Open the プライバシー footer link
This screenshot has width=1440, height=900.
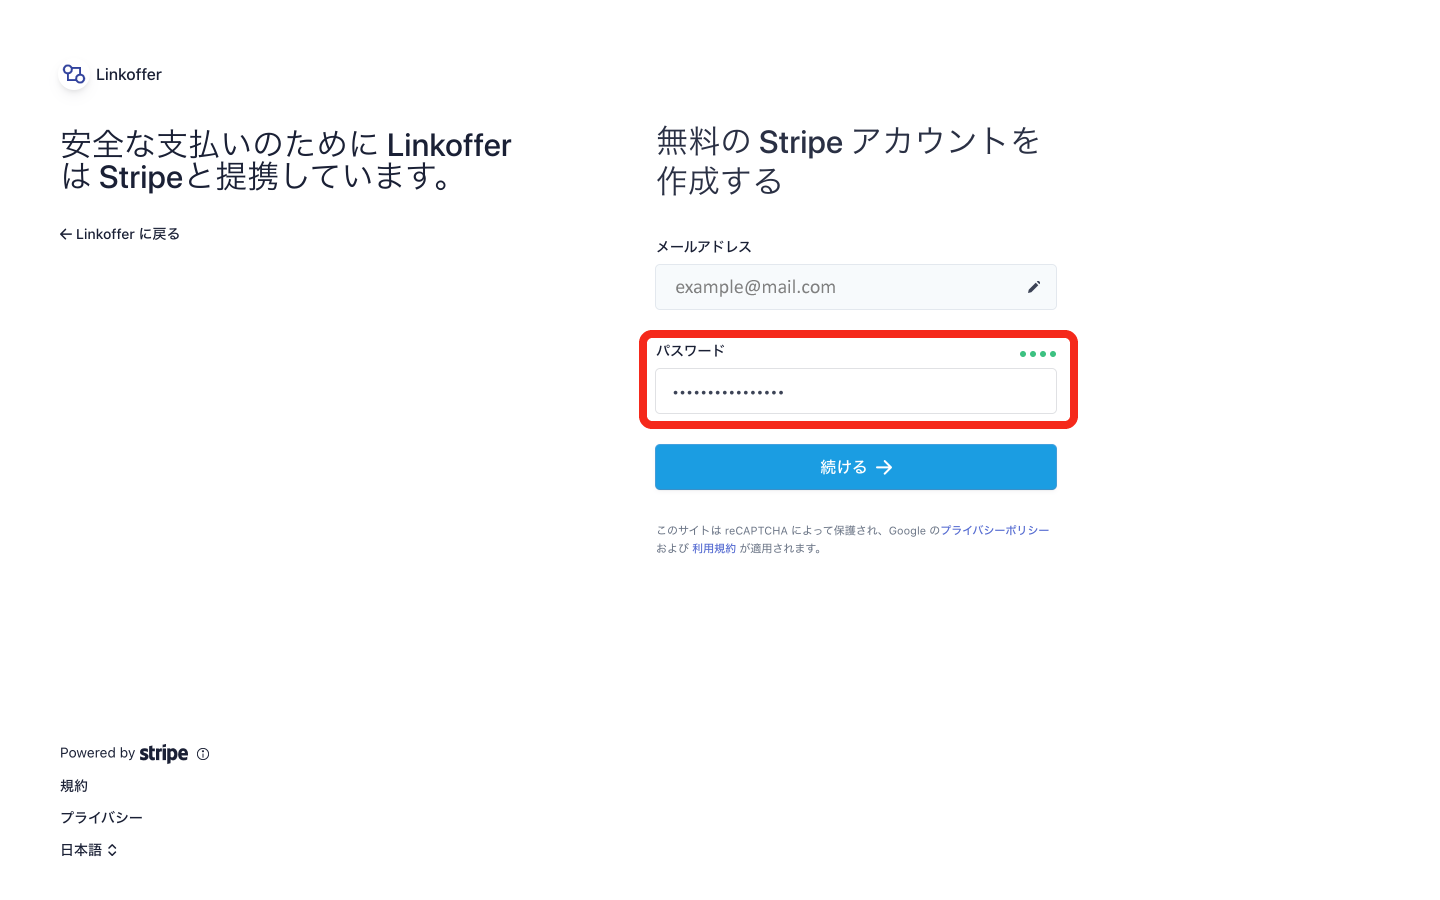coord(101,818)
